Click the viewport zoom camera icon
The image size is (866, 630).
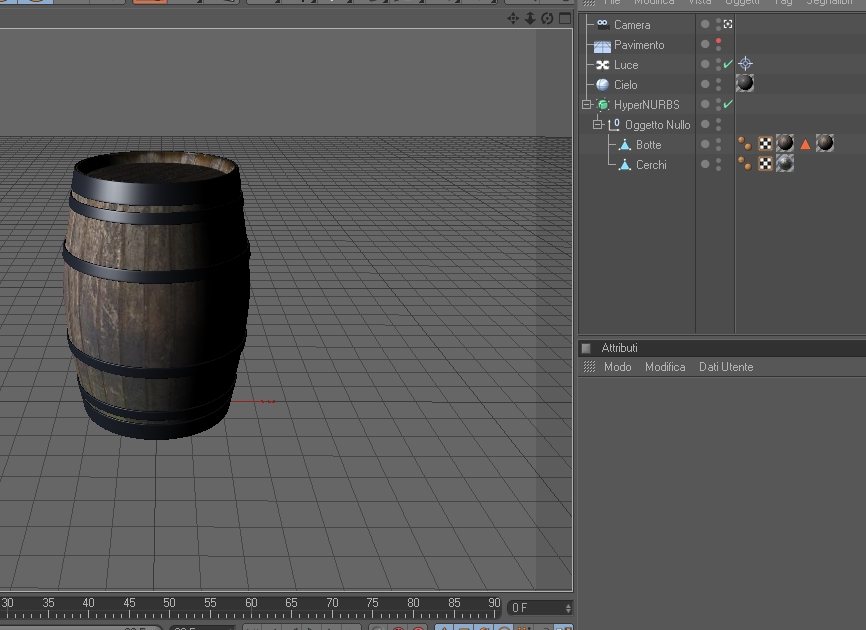click(530, 19)
